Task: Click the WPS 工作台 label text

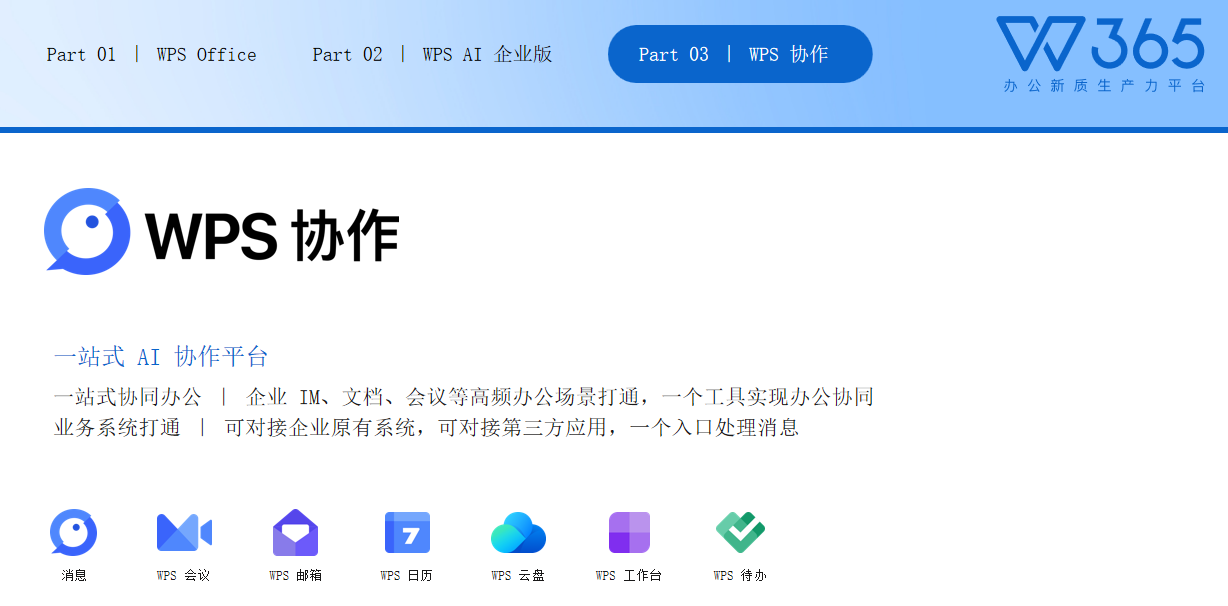Action: pos(629,576)
